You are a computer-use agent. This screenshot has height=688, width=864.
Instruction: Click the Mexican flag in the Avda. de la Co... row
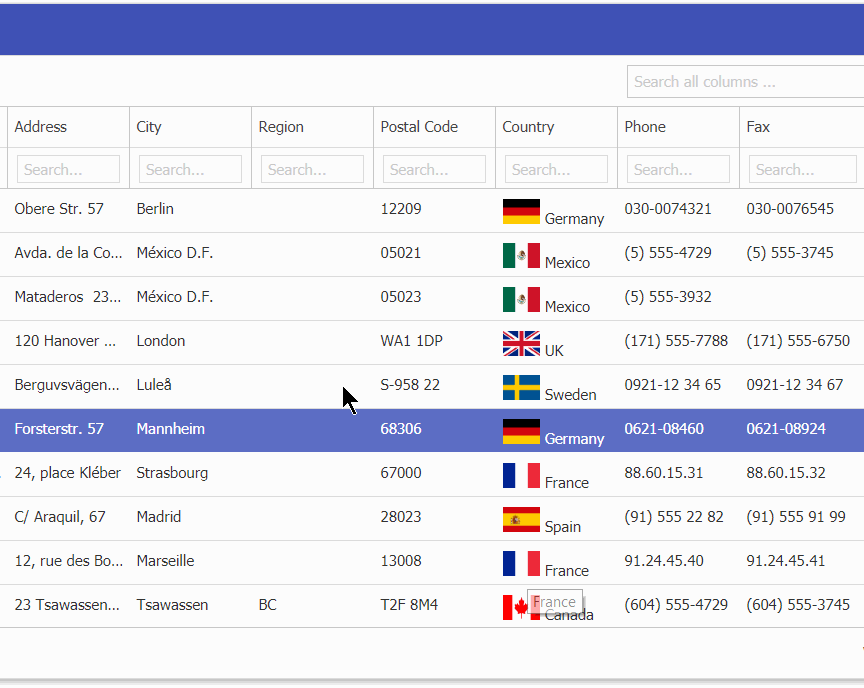(521, 255)
